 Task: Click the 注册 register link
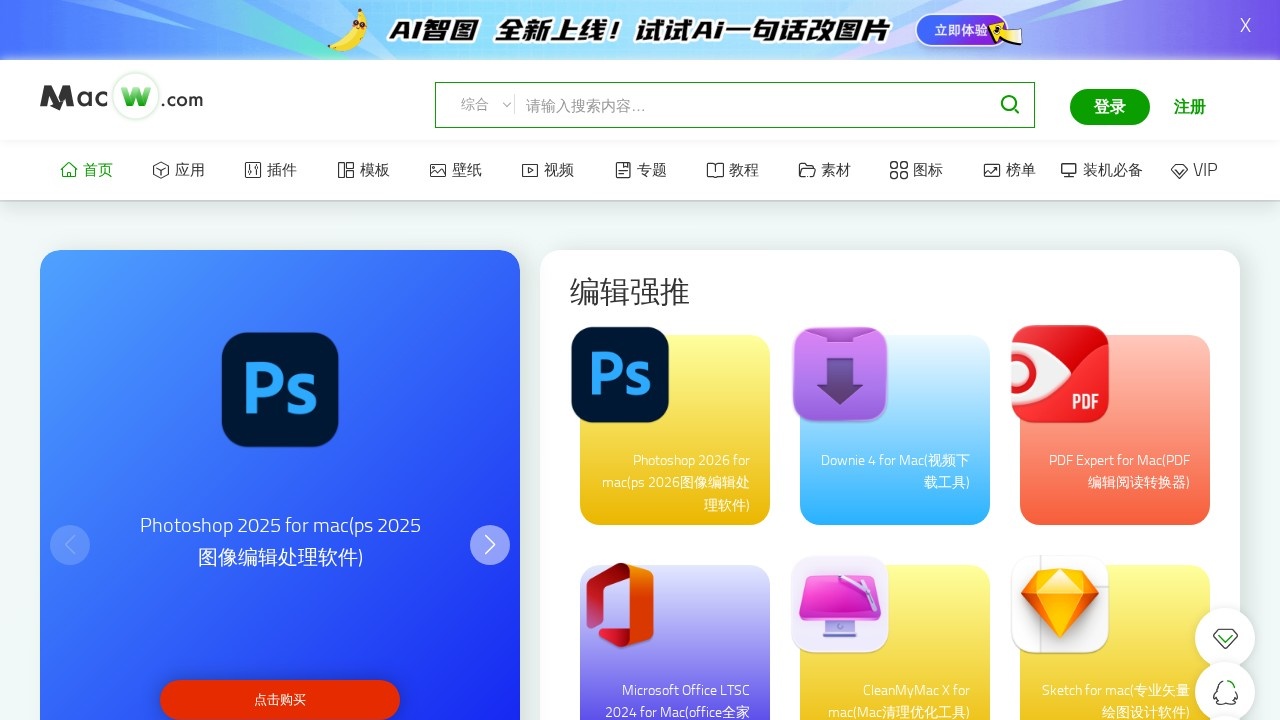[x=1190, y=106]
